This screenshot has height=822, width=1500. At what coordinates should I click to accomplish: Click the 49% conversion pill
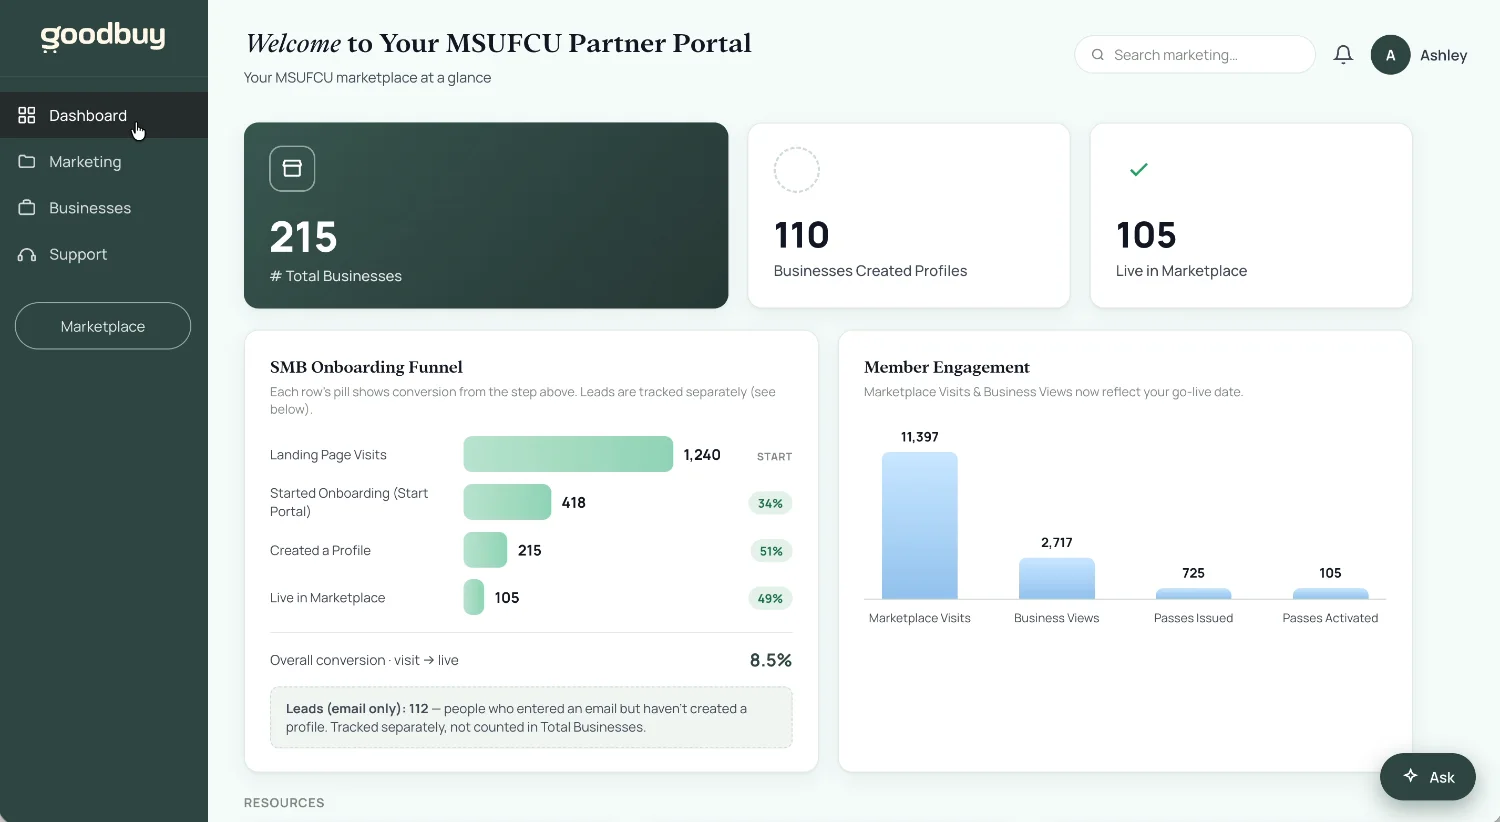tap(770, 599)
